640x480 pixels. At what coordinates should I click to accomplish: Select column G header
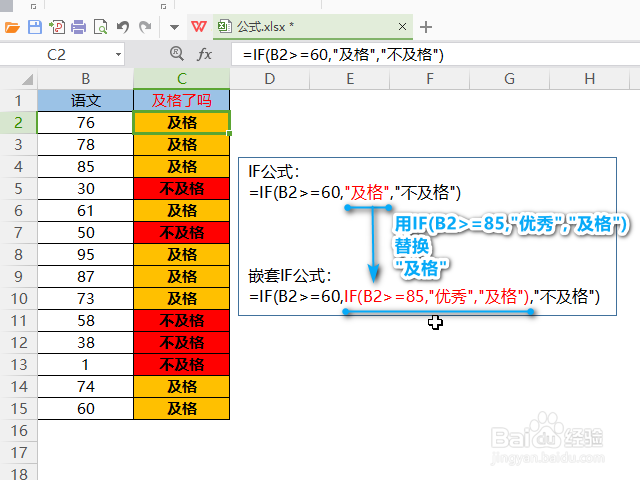pos(509,78)
